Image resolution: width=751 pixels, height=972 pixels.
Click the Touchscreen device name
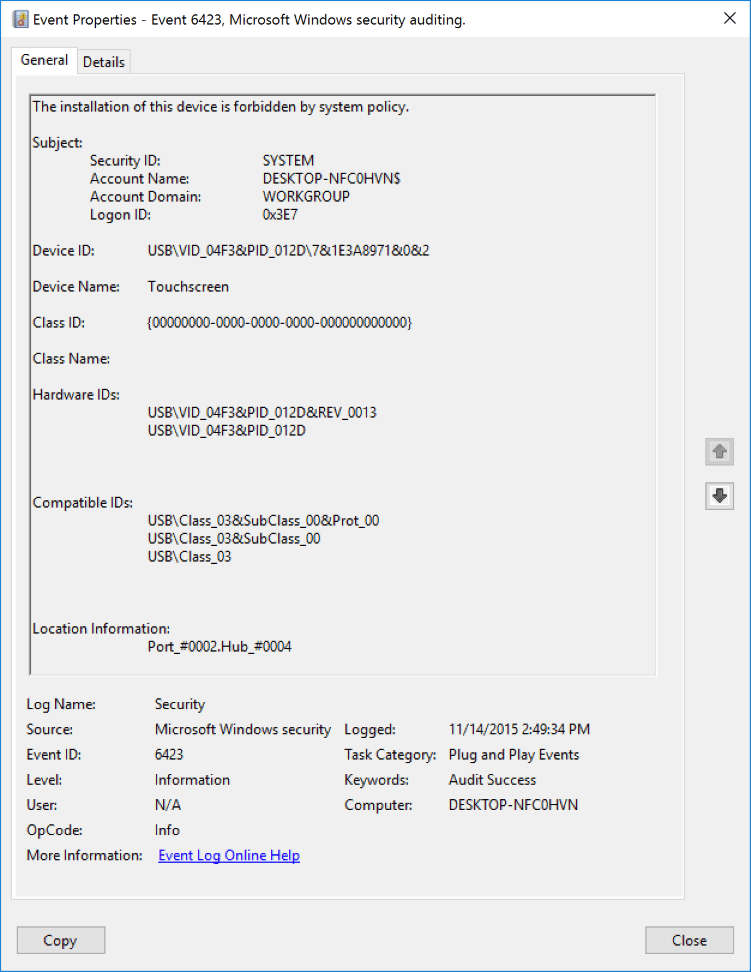[x=189, y=286]
